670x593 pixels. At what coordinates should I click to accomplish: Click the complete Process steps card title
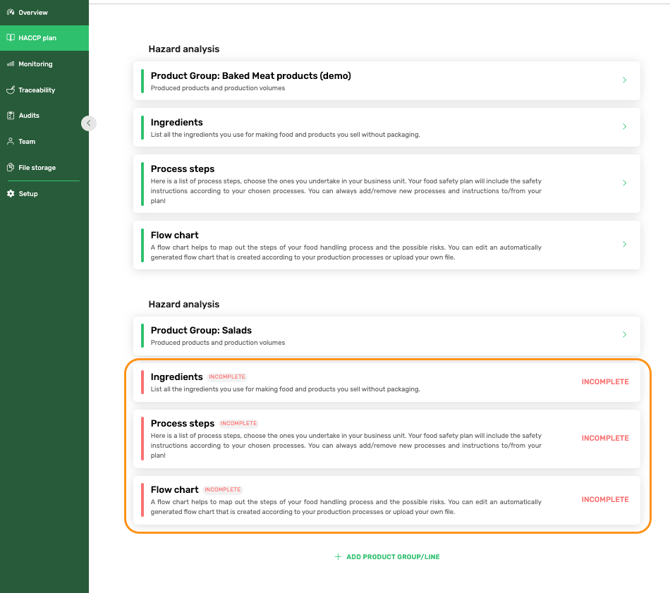point(182,169)
